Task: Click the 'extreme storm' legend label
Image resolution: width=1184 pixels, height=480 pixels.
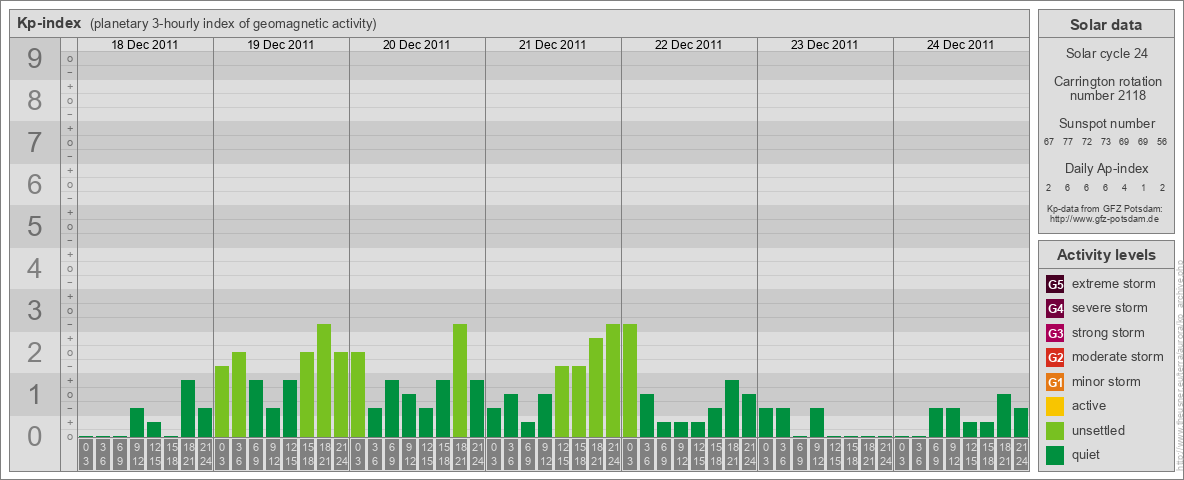Action: coord(1114,284)
